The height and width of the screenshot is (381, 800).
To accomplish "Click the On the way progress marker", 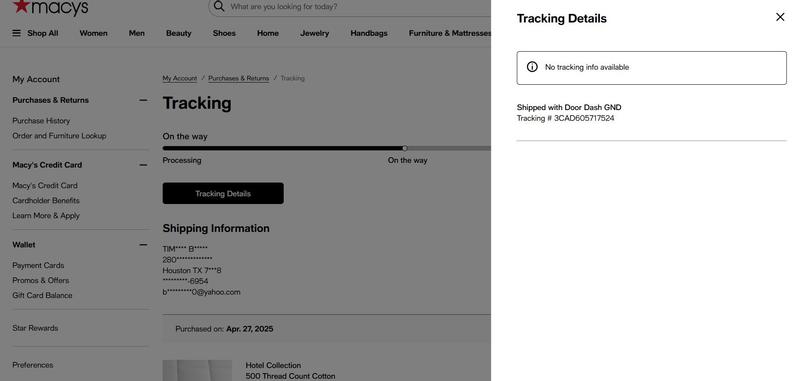I will (405, 148).
